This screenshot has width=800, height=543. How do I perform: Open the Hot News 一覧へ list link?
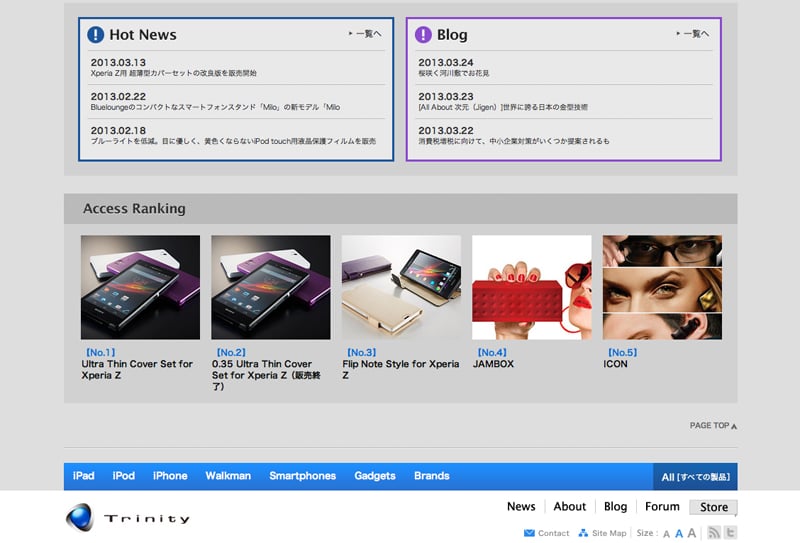pos(365,34)
